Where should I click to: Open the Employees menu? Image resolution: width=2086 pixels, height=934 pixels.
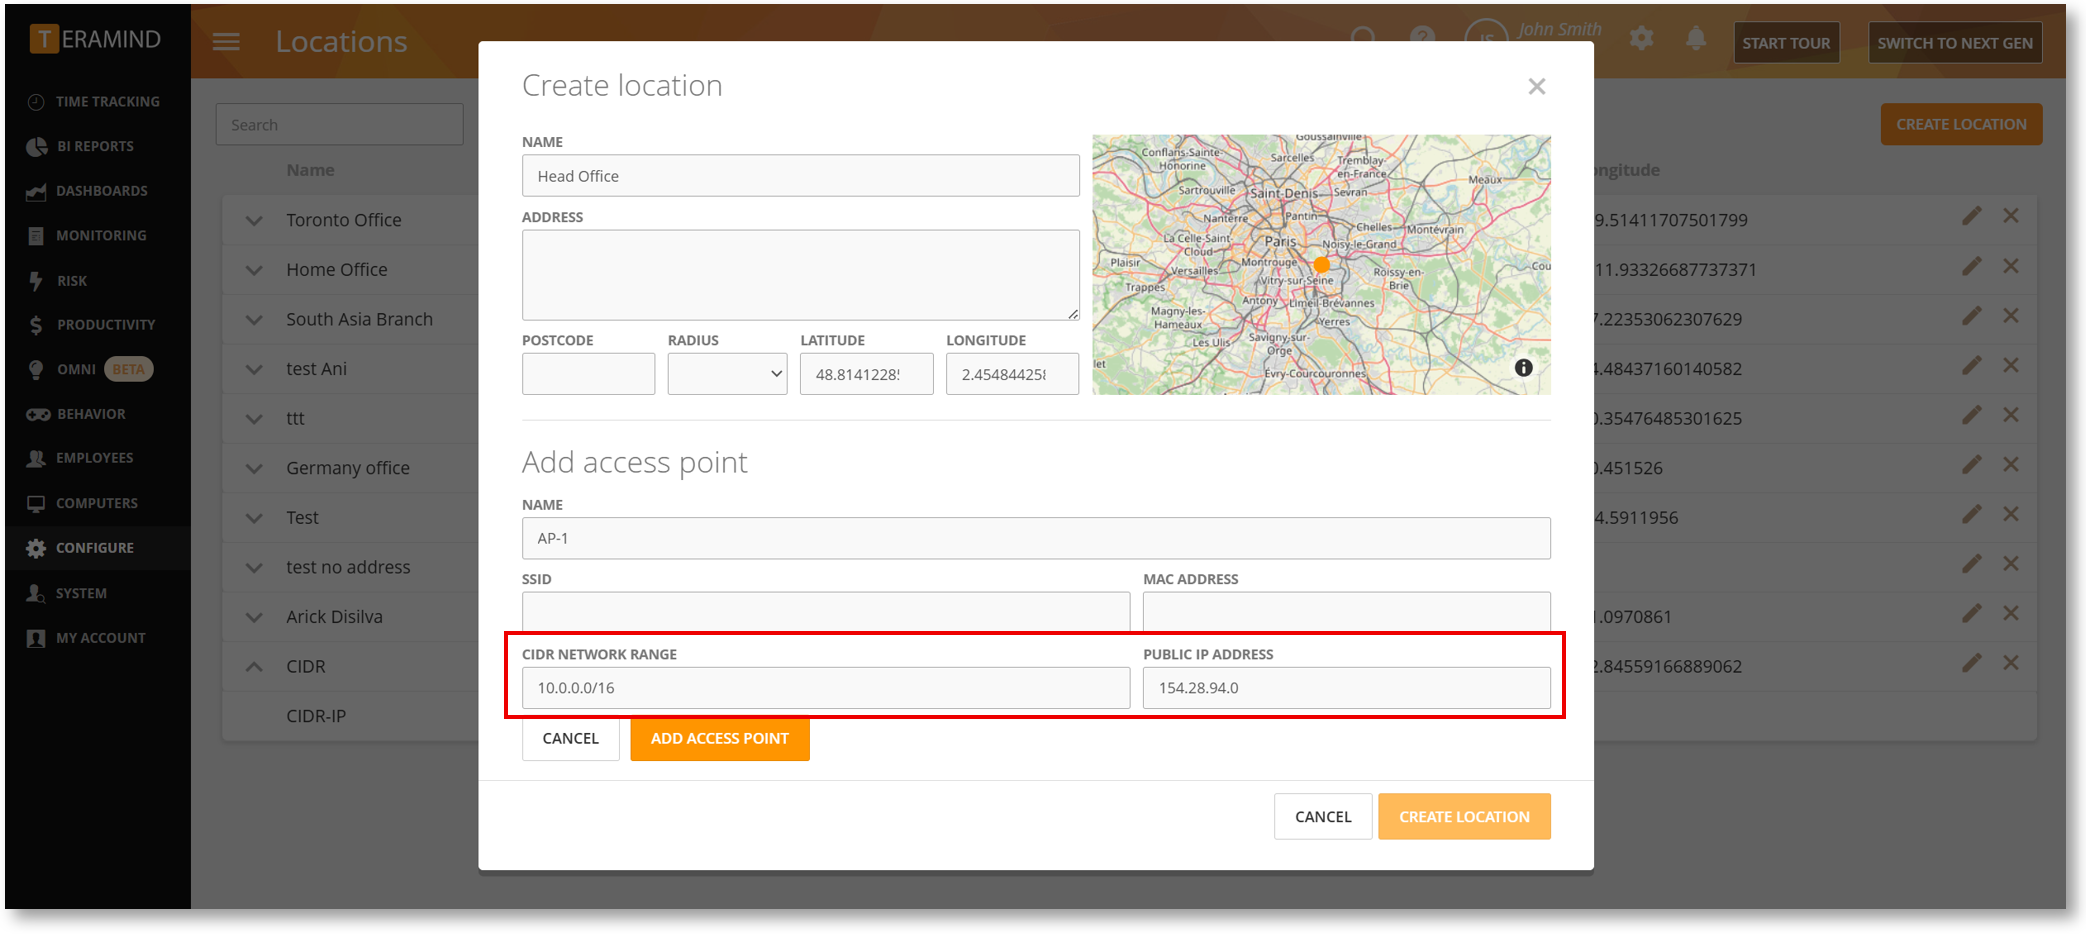click(x=94, y=458)
